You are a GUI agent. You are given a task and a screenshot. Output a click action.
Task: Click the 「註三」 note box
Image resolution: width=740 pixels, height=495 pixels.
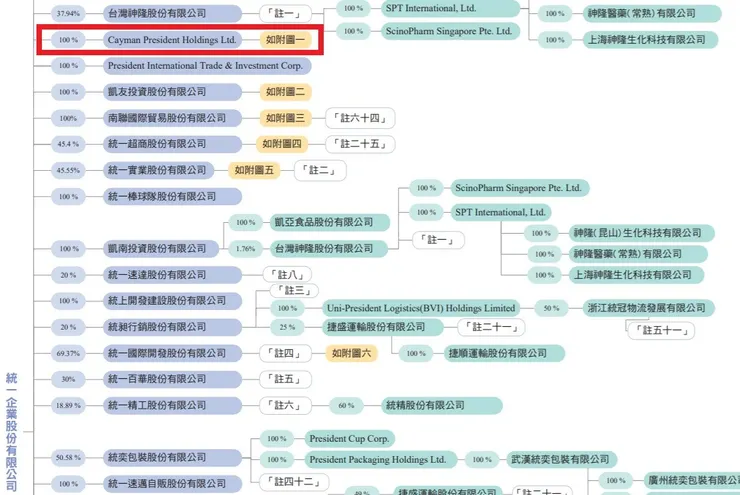pos(294,290)
